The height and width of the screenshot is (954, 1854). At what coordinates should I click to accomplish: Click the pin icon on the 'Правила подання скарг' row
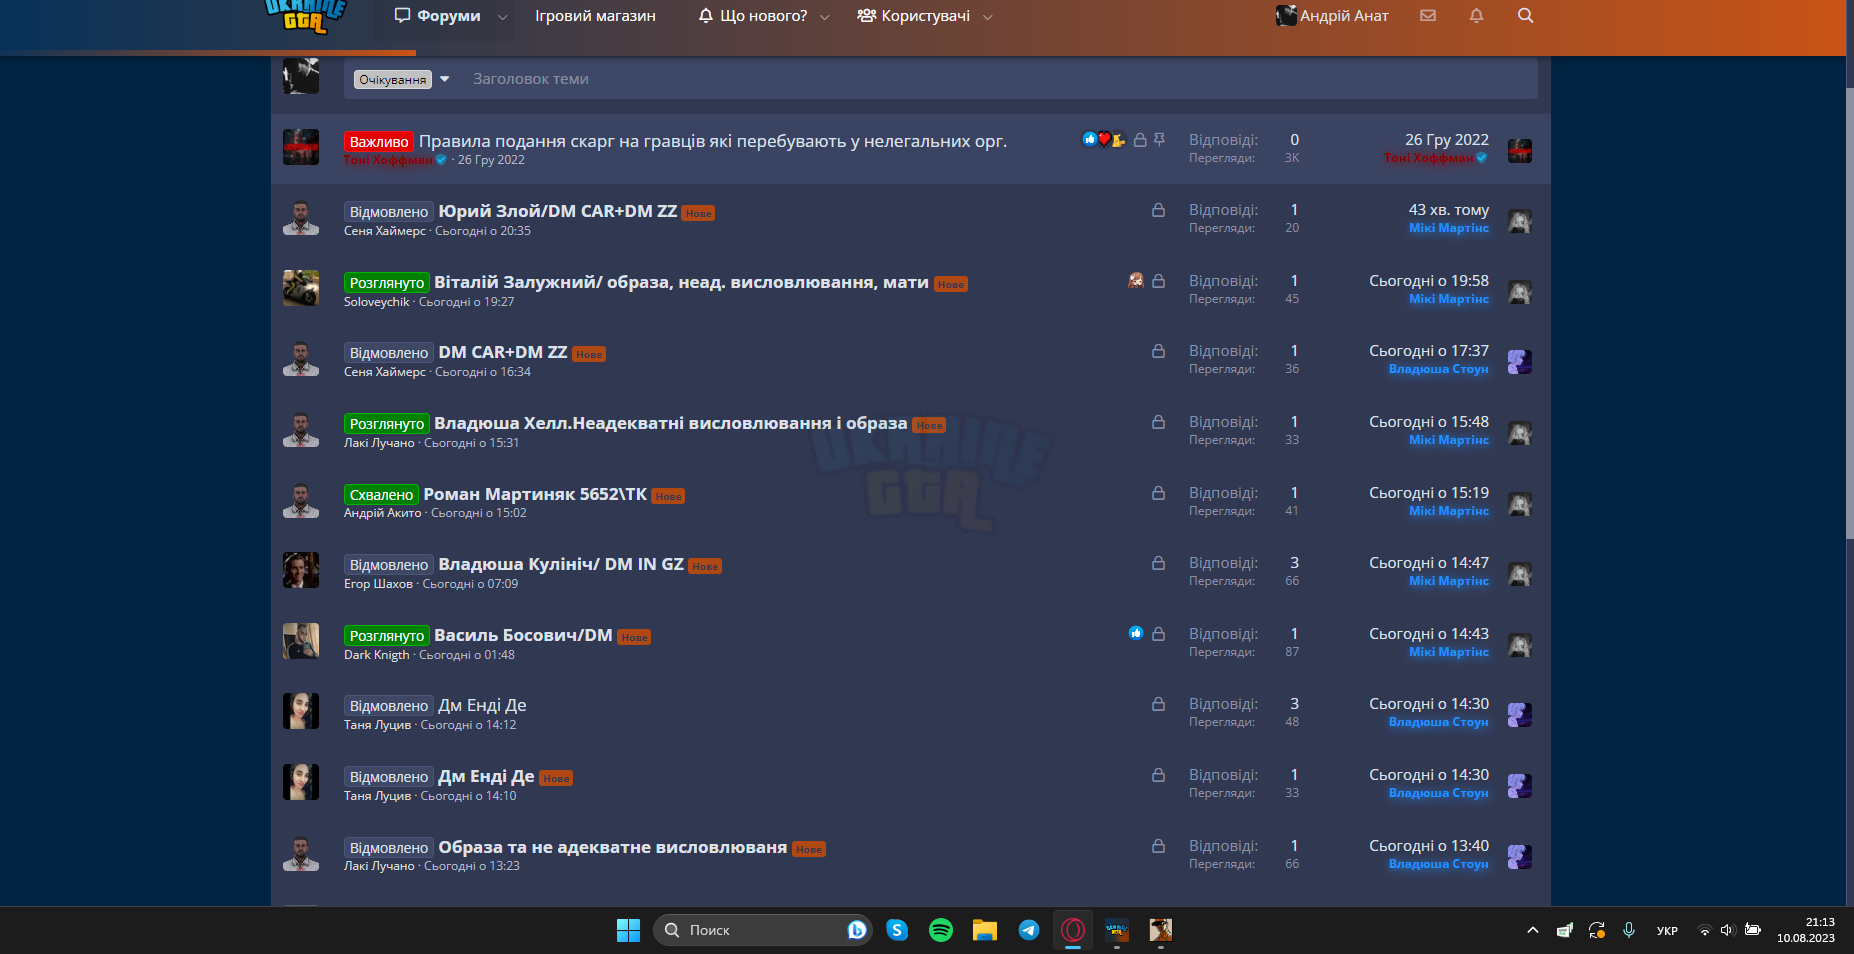click(x=1159, y=140)
